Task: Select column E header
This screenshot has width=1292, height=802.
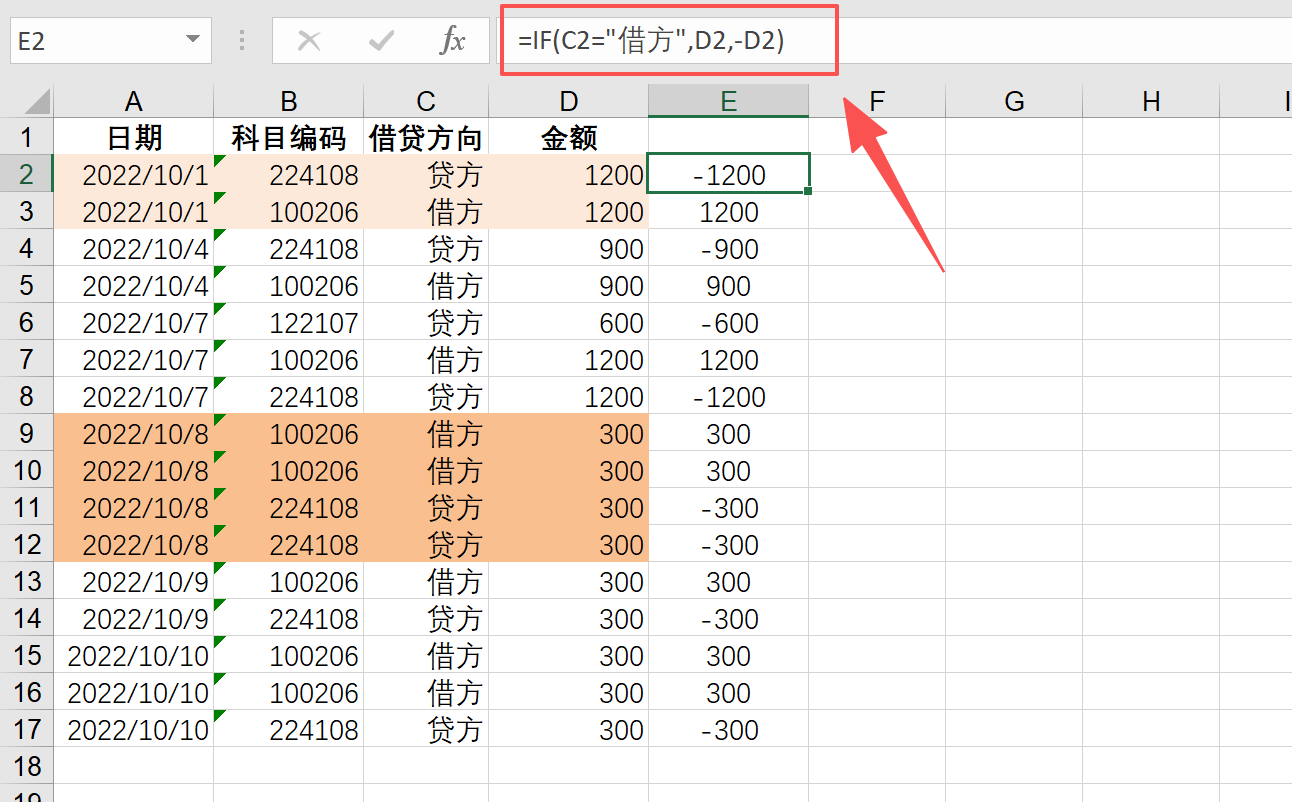Action: click(x=728, y=100)
